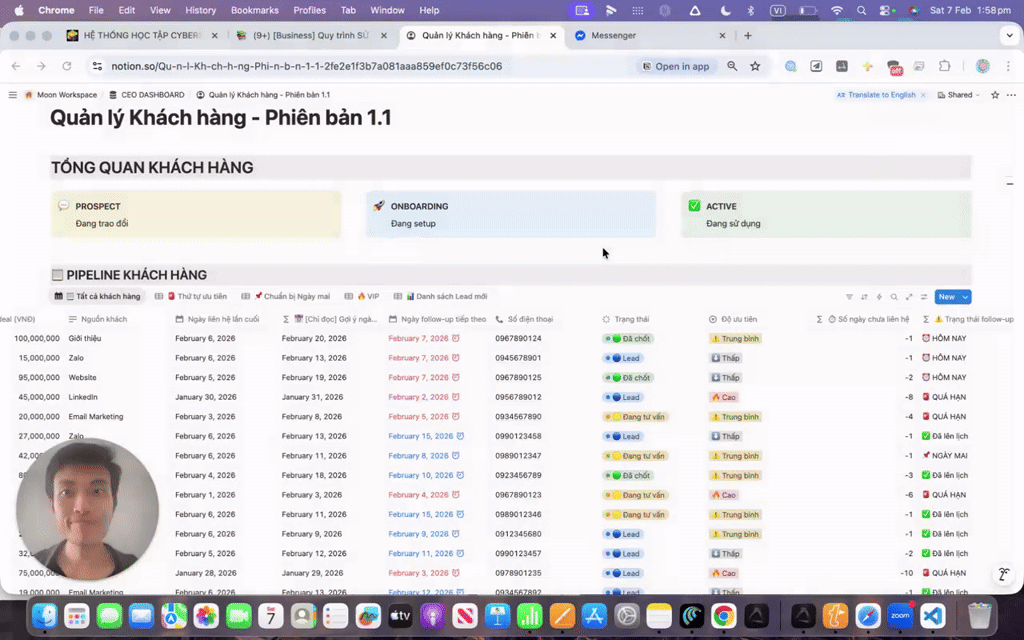Open the ACTIVE card
This screenshot has width=1024, height=640.
click(x=826, y=214)
